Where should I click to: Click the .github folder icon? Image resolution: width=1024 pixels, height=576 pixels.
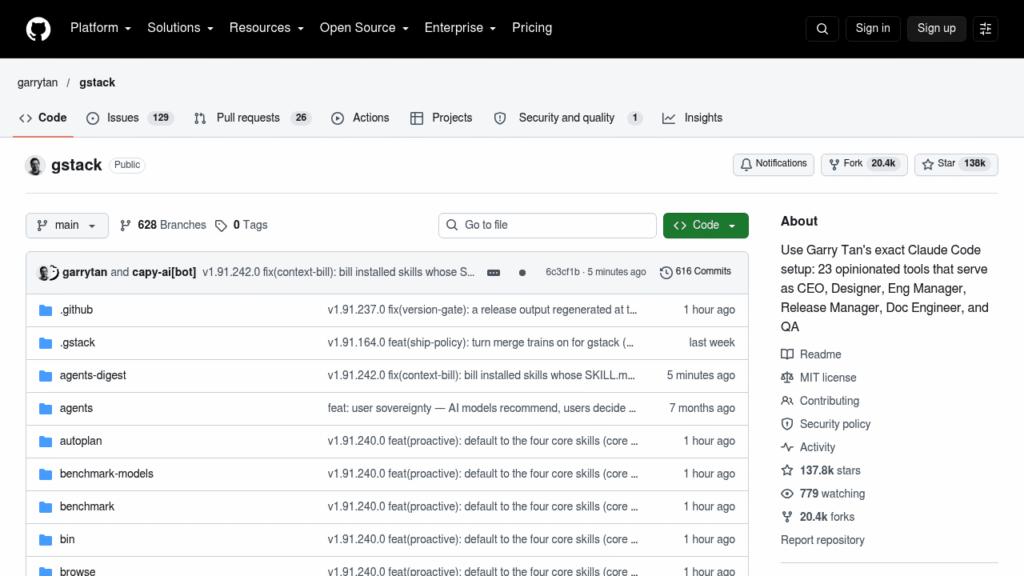pos(45,310)
